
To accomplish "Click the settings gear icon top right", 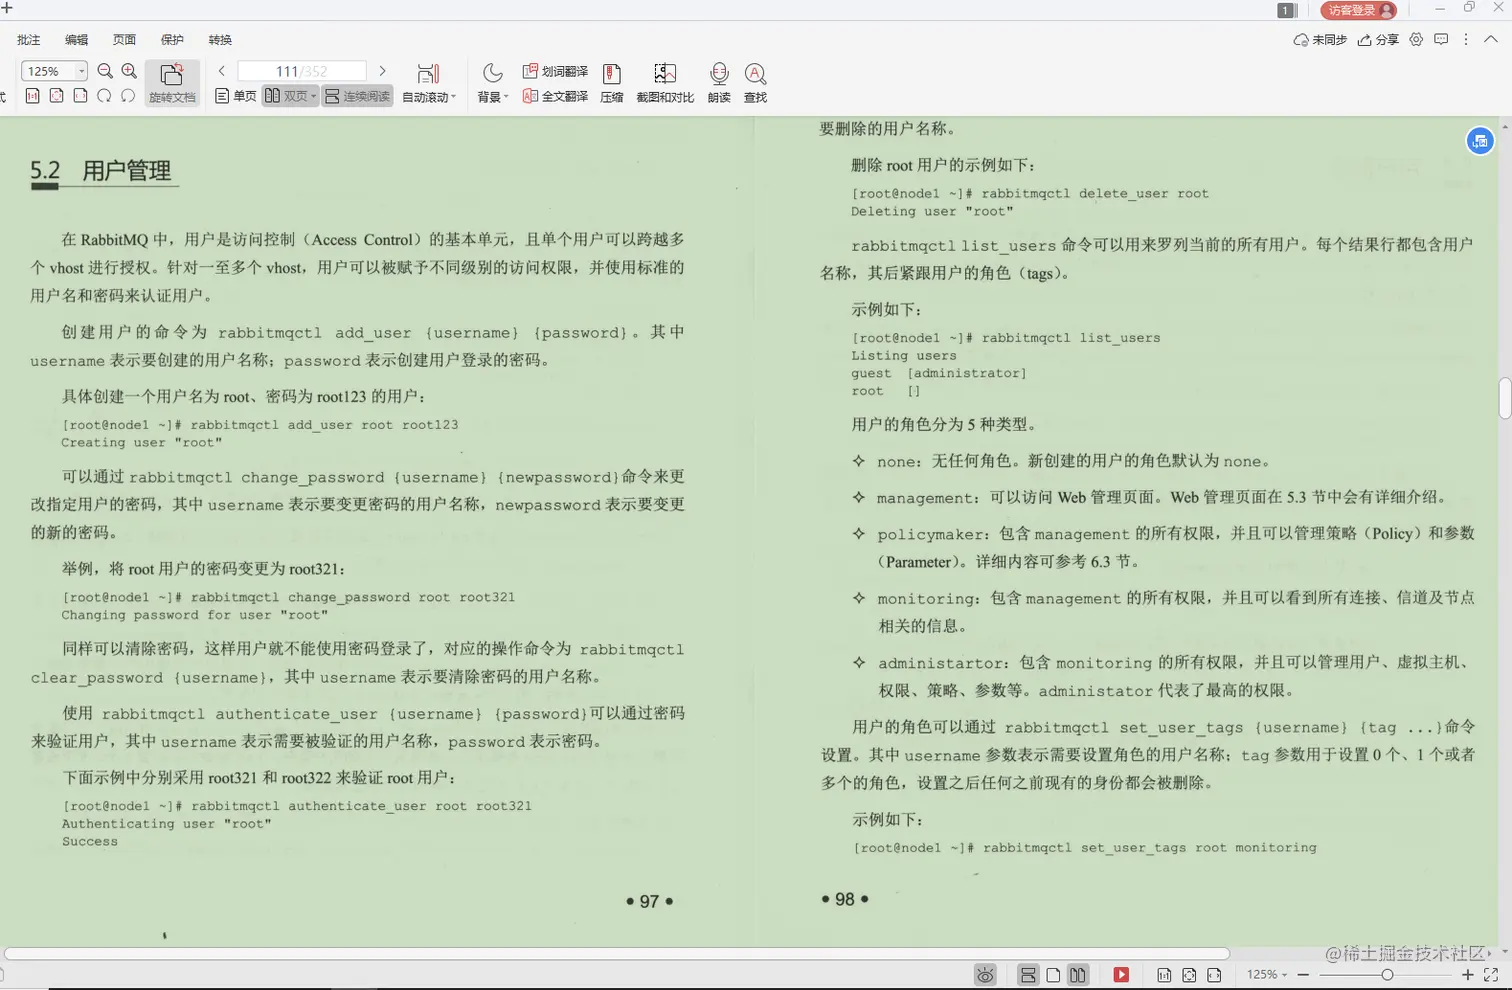I will [1416, 40].
